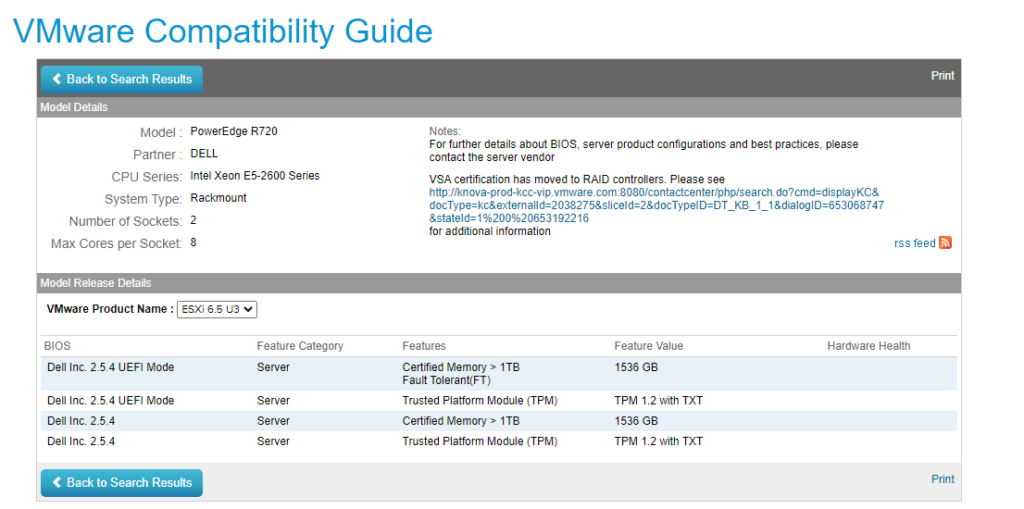1024x509 pixels.
Task: Click the bottom Back to Search Results button
Action: (121, 483)
